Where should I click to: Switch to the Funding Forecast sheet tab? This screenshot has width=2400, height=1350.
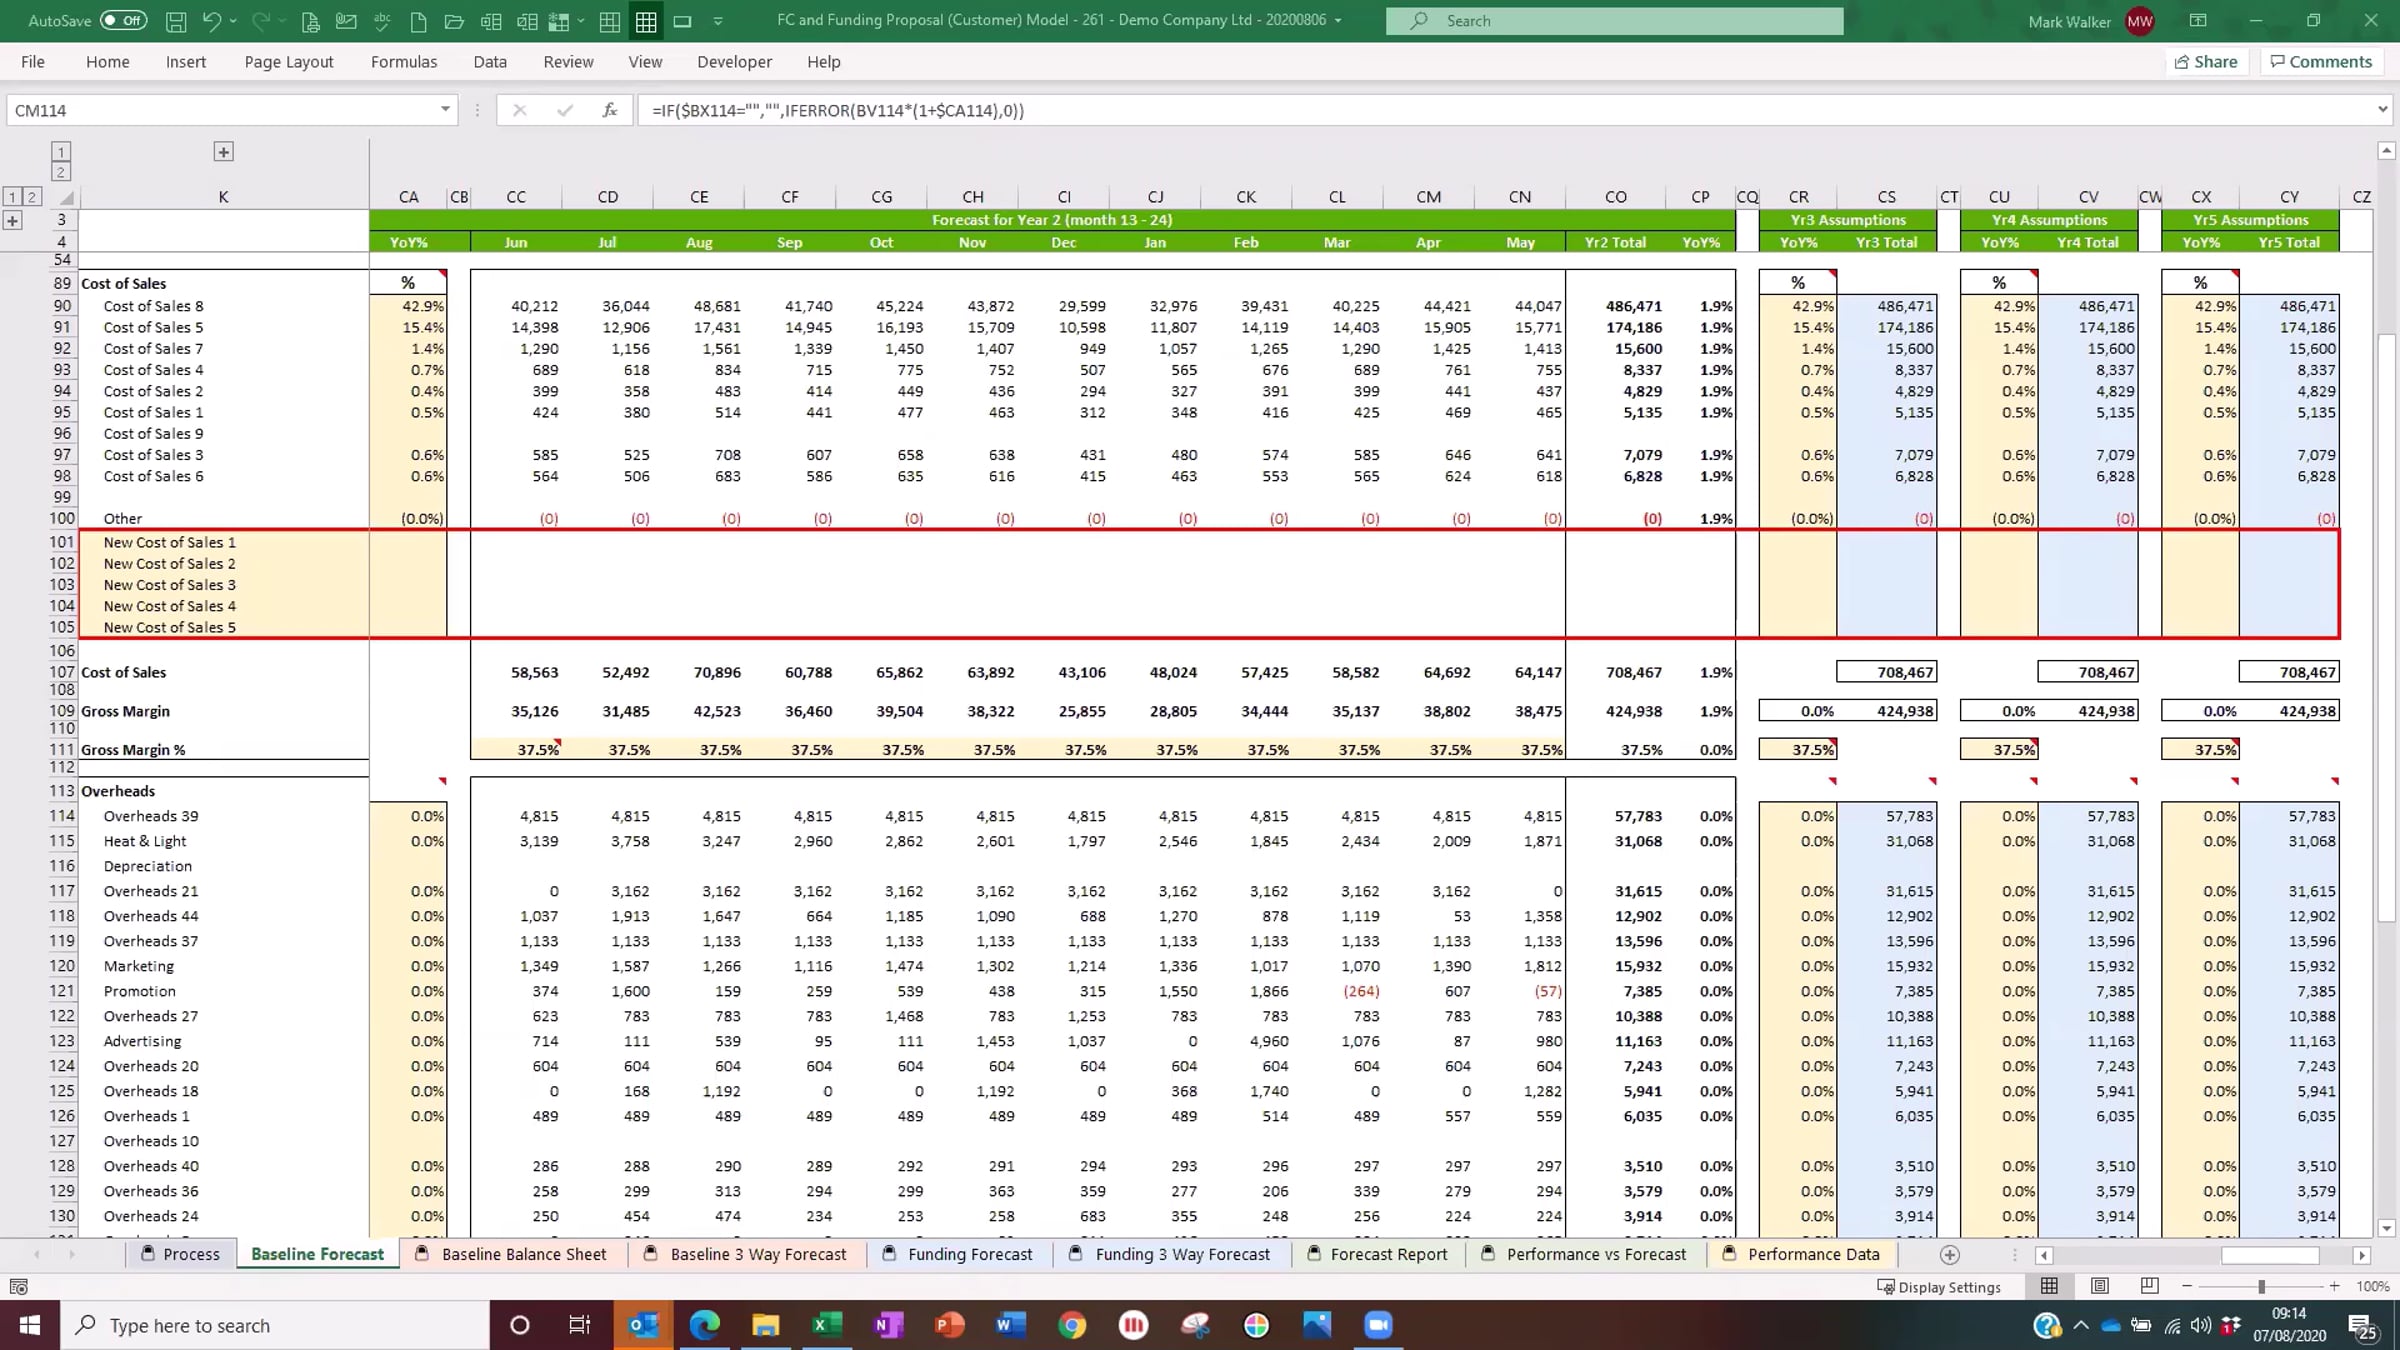(x=969, y=1254)
